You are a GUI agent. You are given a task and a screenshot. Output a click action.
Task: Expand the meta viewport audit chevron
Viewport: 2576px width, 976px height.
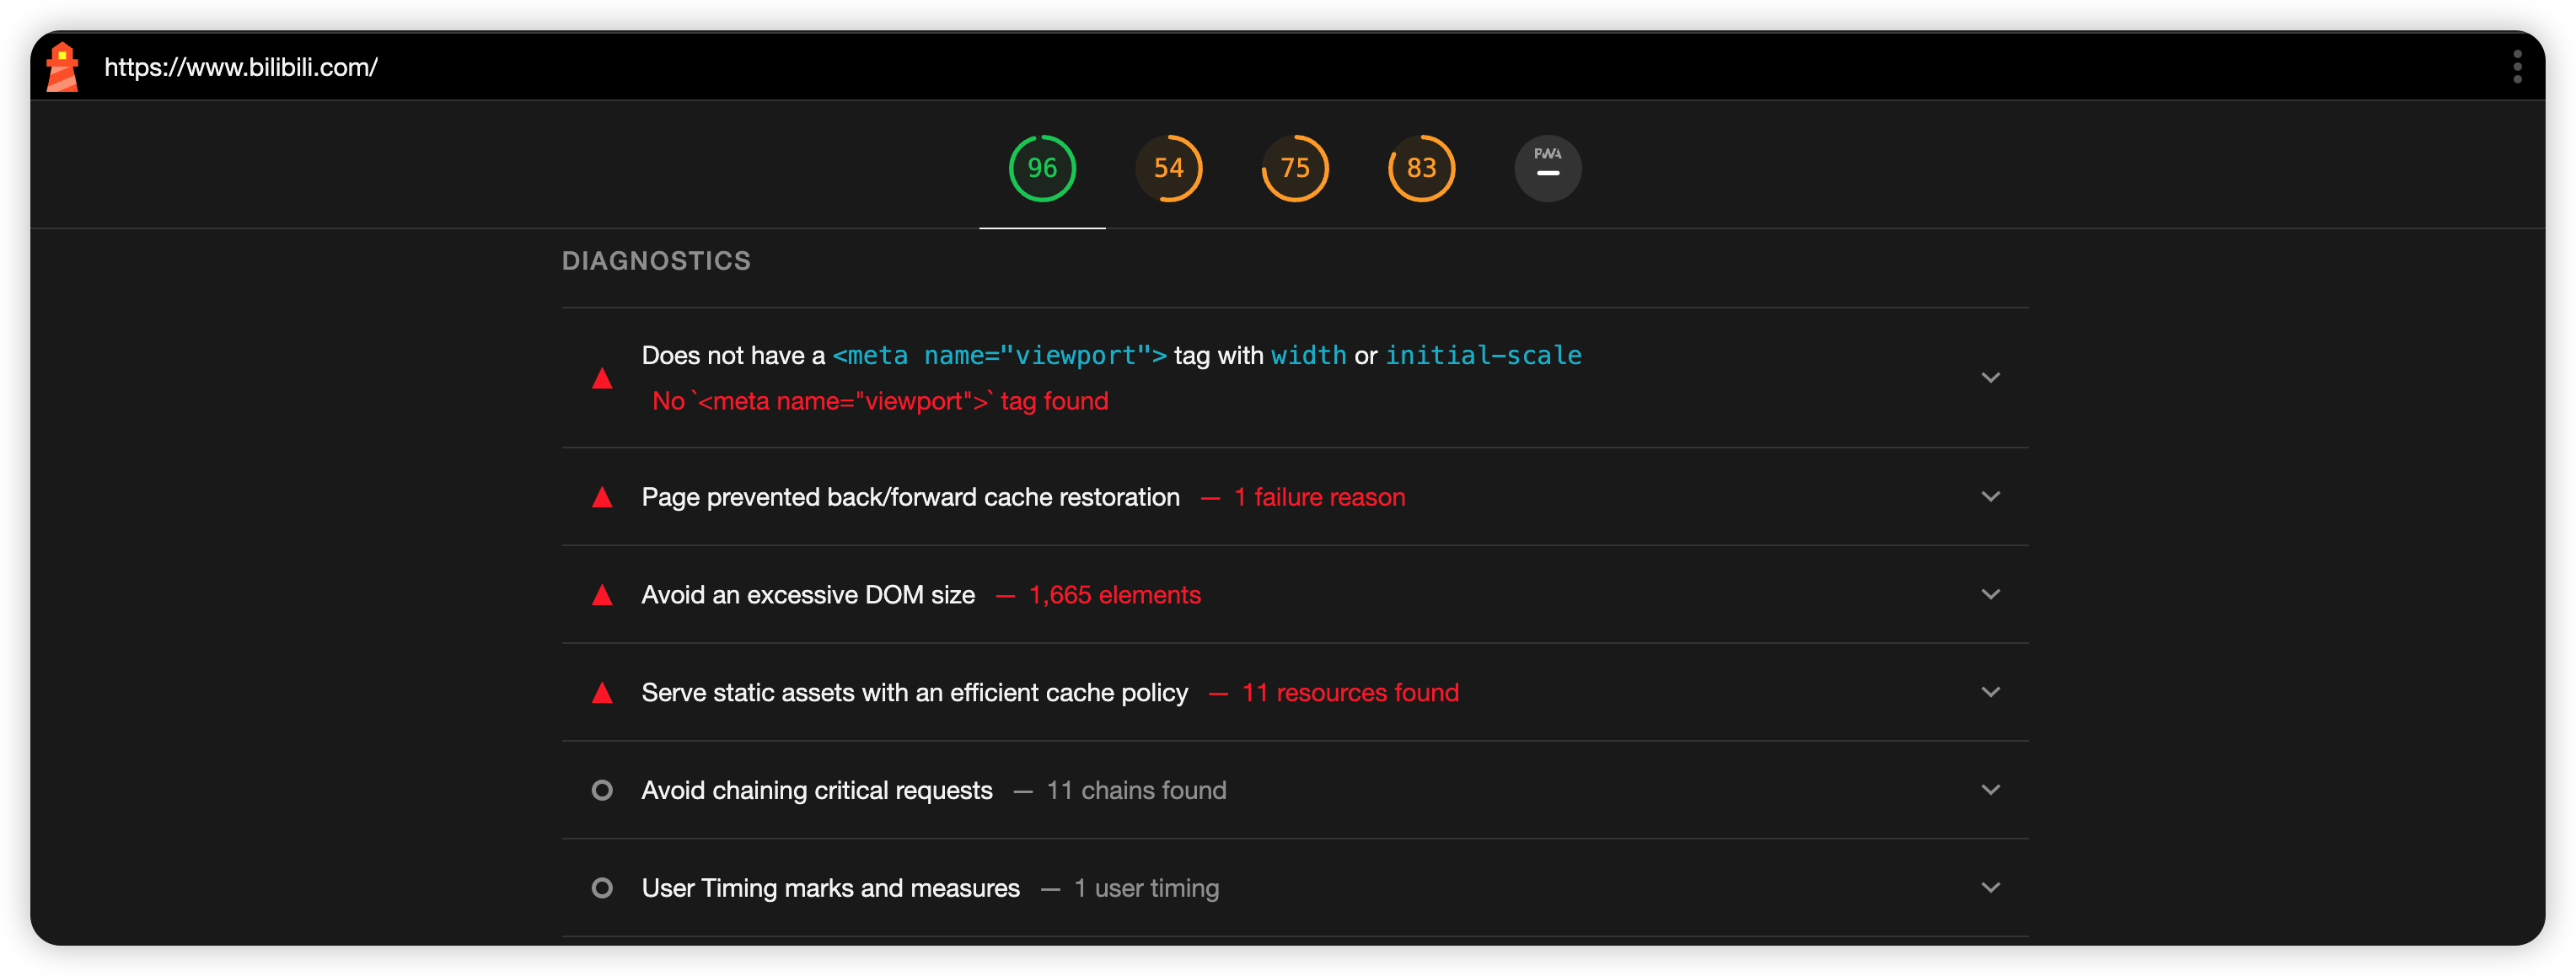[1990, 378]
